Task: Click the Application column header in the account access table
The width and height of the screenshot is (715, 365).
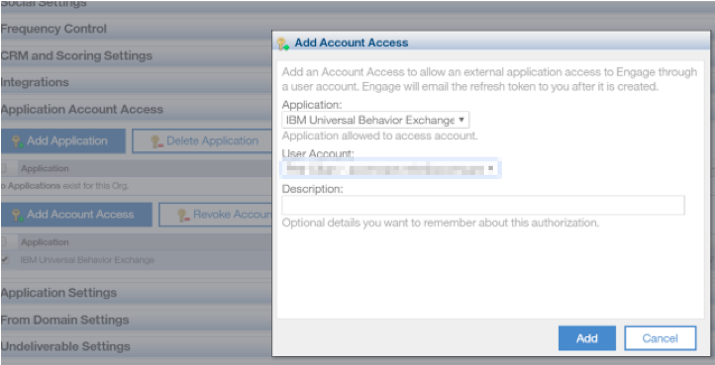Action: tap(45, 242)
